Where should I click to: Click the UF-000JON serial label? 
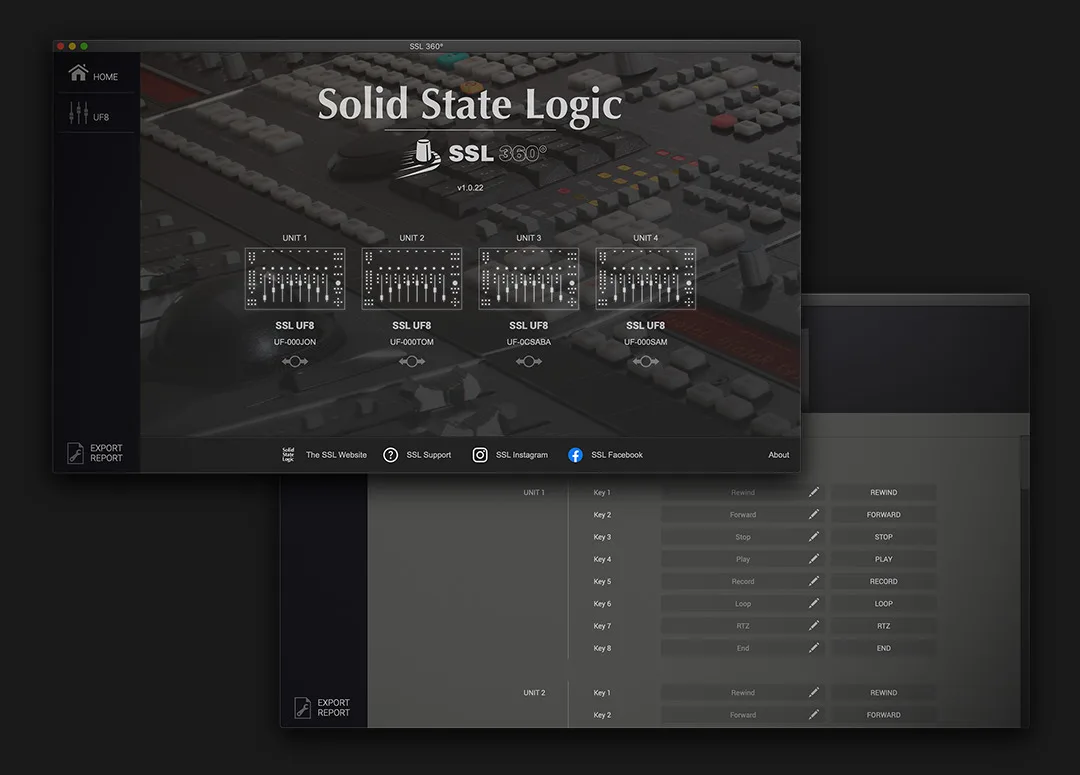[295, 342]
